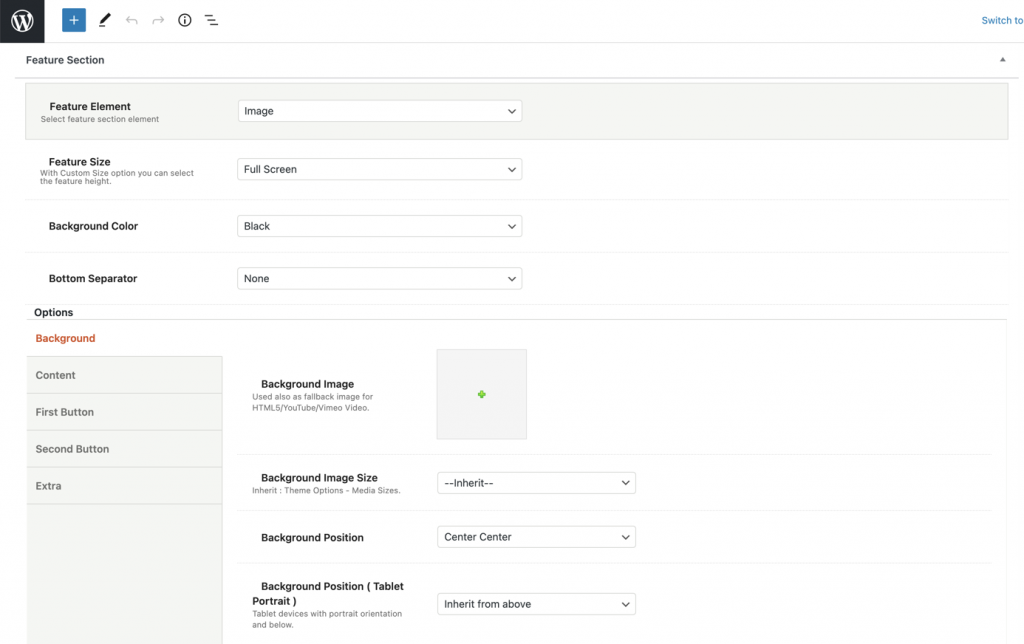Image resolution: width=1024 pixels, height=644 pixels.
Task: Change the Background Image Size from Inherit
Action: (x=536, y=483)
